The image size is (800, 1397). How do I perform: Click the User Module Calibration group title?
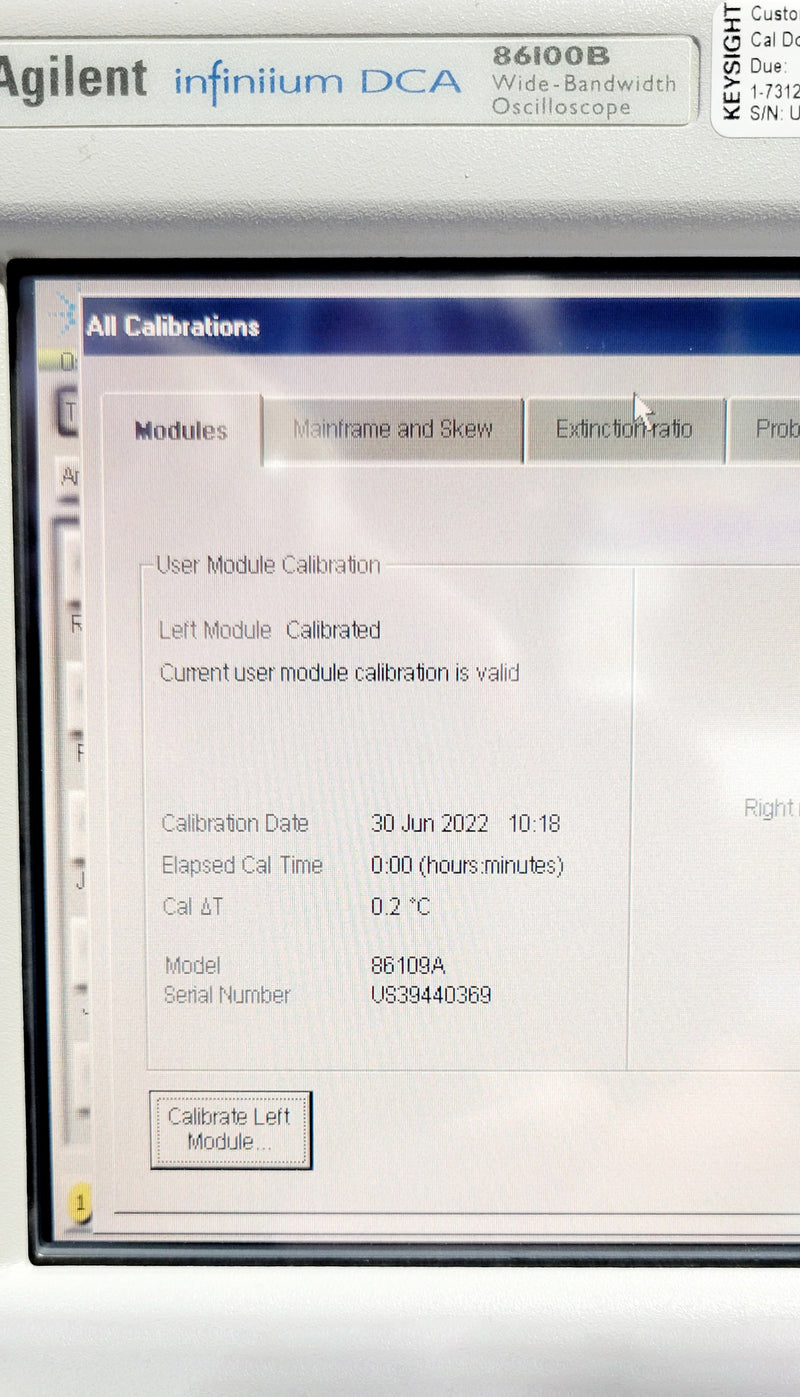(268, 565)
